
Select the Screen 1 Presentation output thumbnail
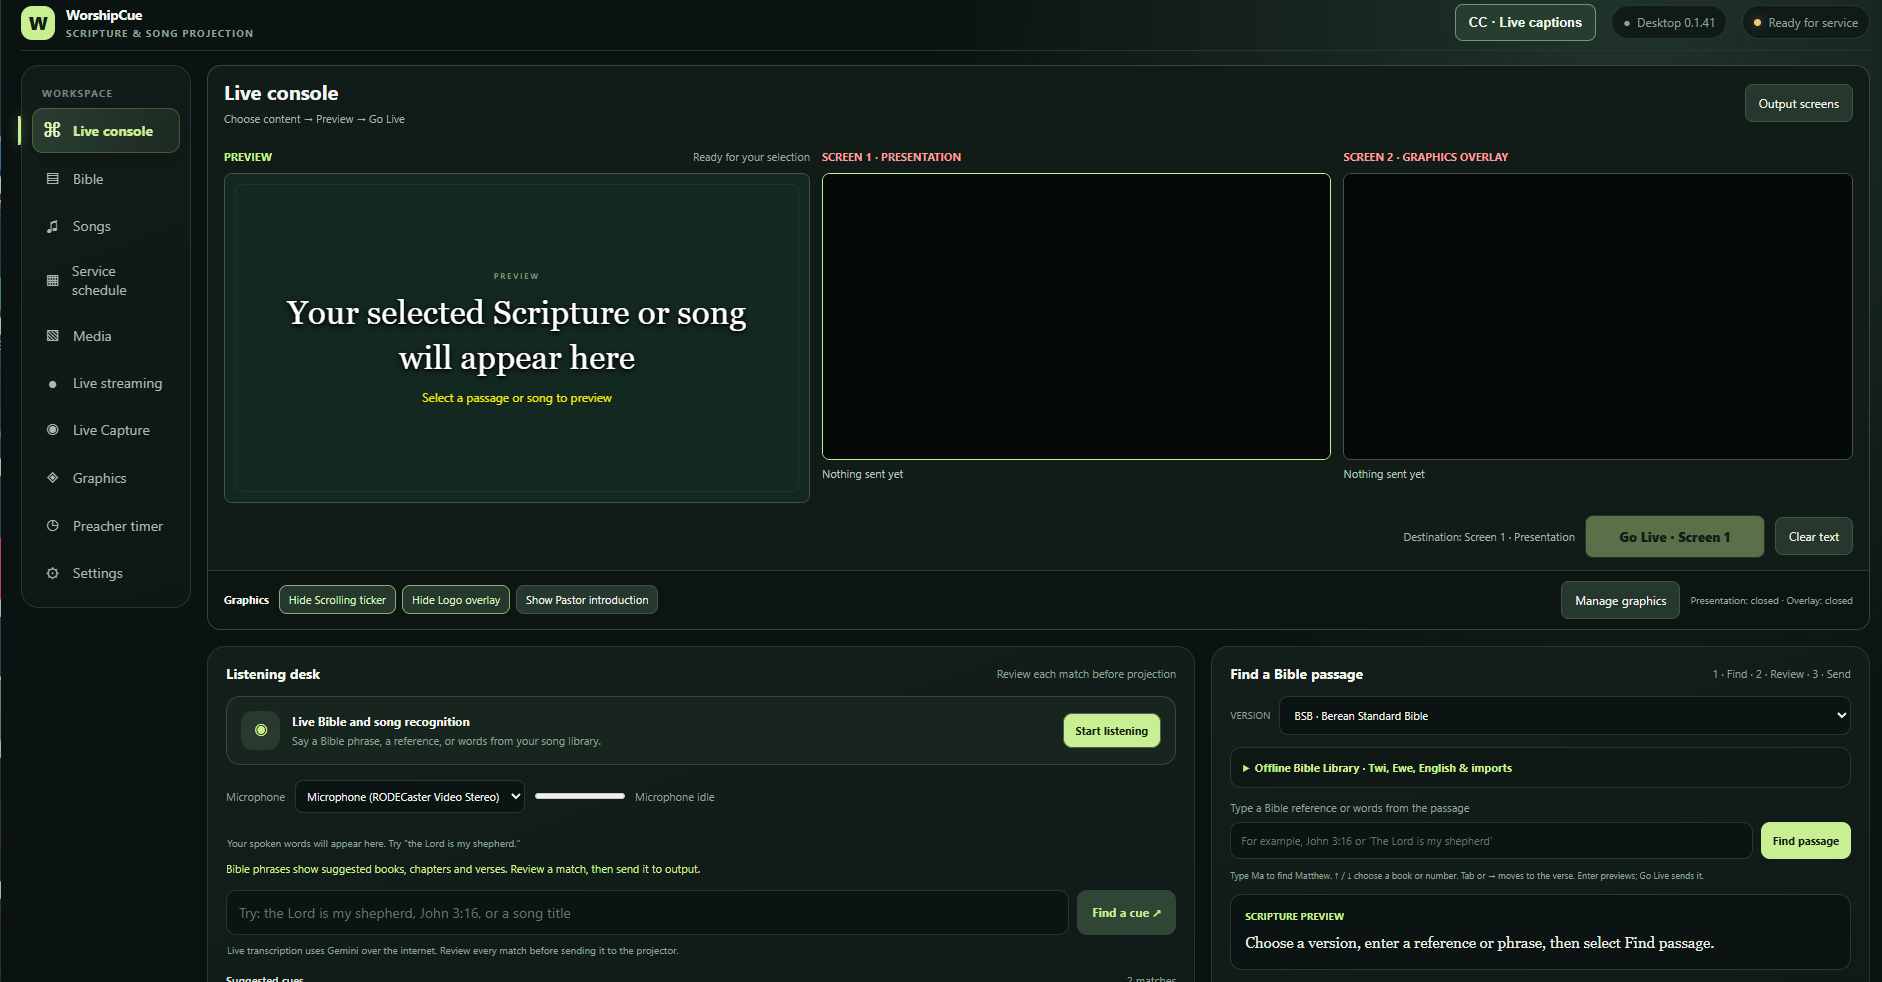(1076, 317)
